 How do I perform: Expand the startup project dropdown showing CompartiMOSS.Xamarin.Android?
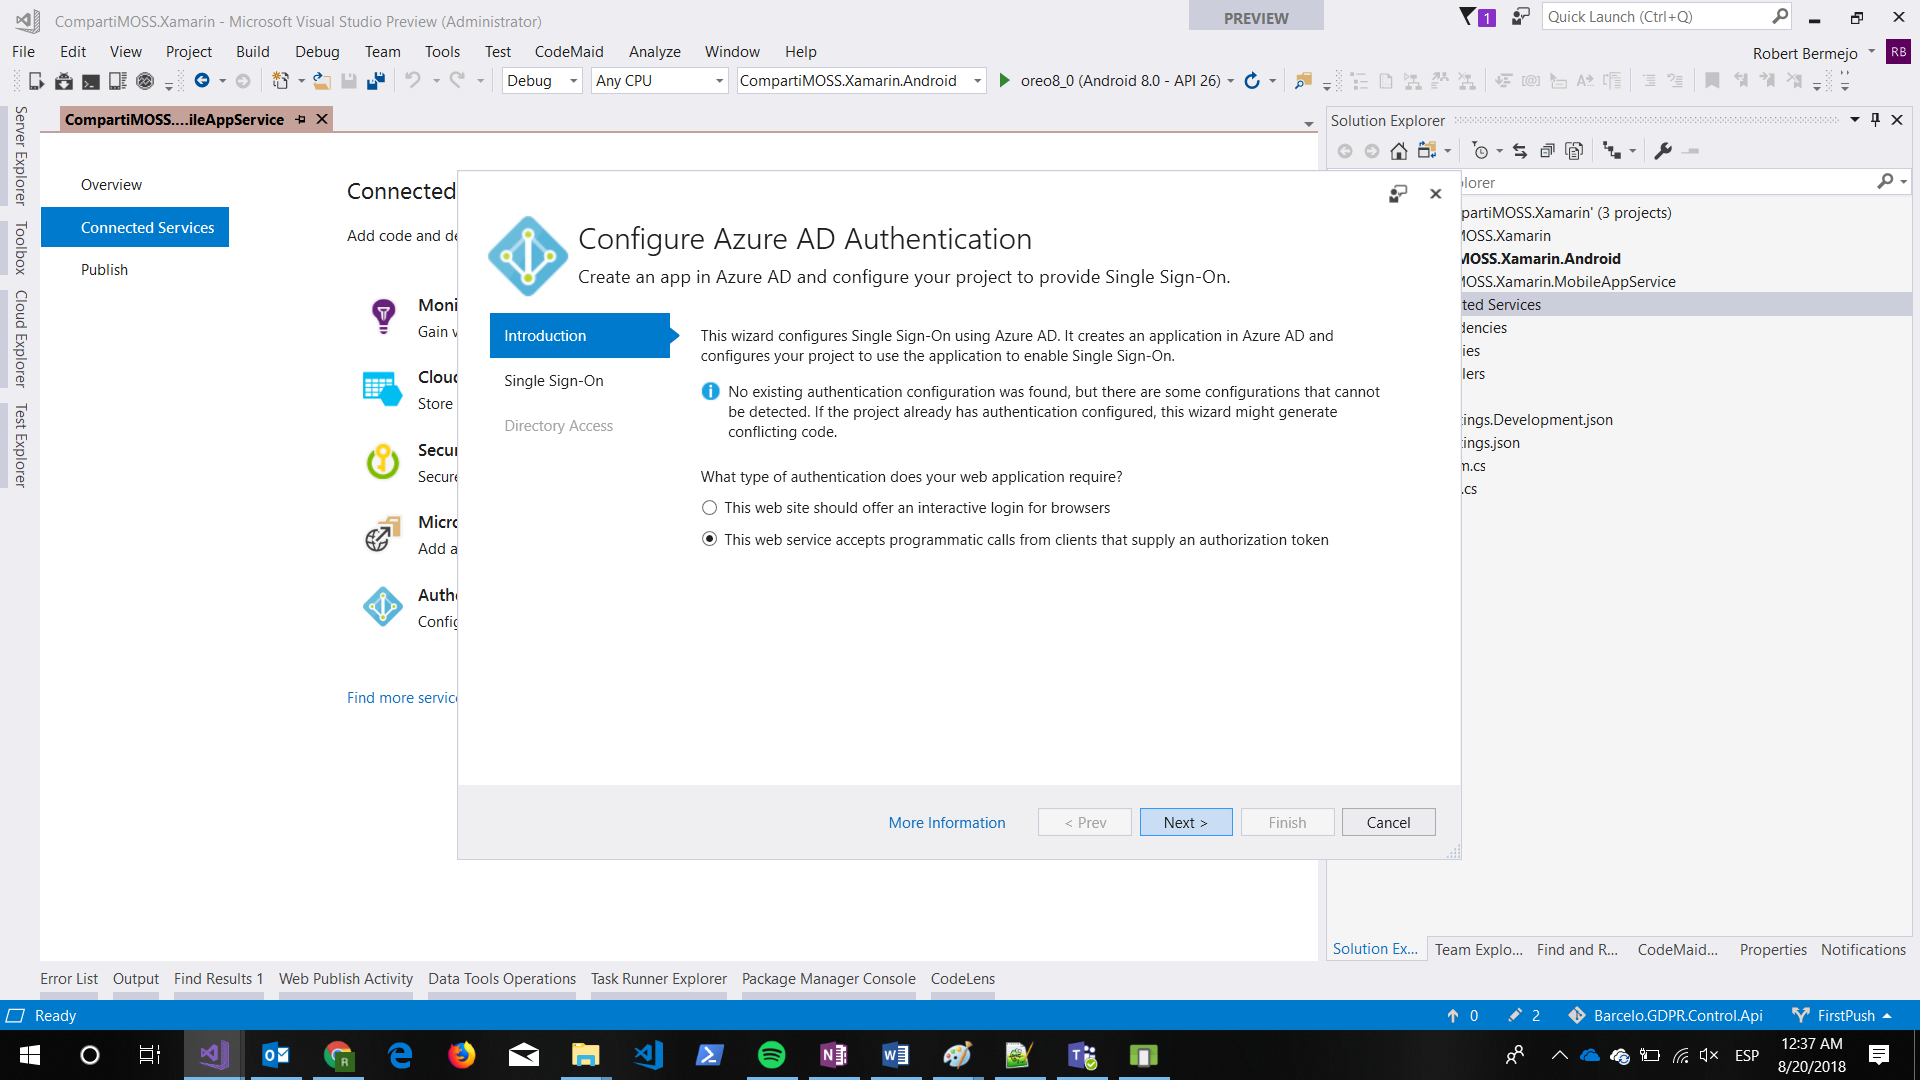pos(977,81)
